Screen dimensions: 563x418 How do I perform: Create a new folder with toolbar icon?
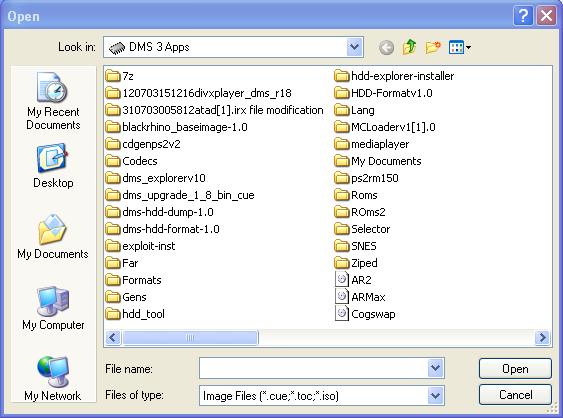click(x=433, y=47)
